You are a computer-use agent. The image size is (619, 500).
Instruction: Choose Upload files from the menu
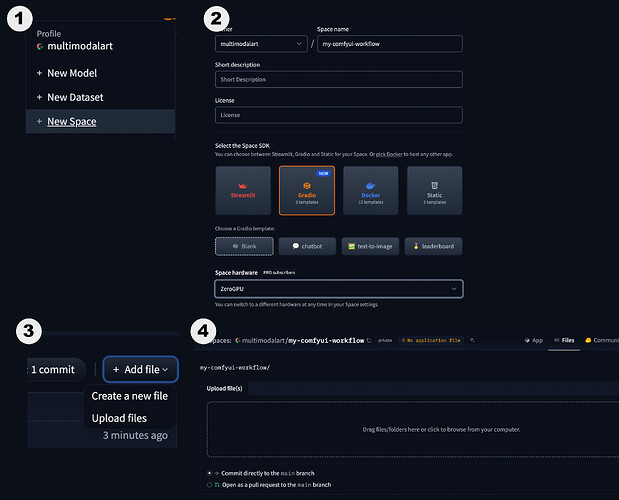click(x=118, y=418)
